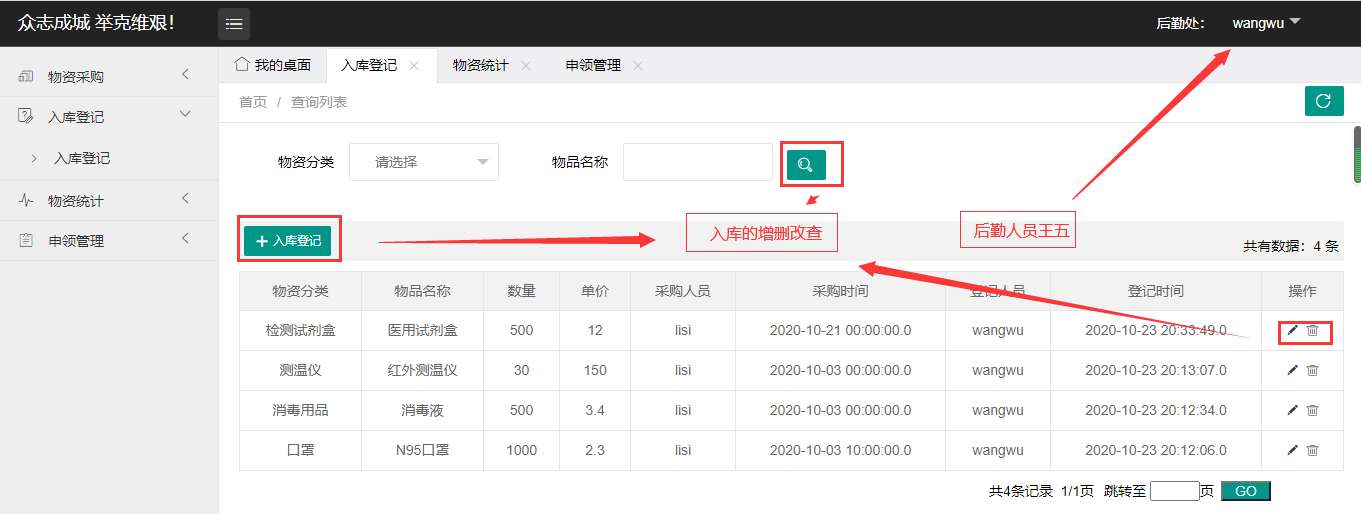Switch to the 物资统计 tab
This screenshot has height=514, width=1361.
(493, 66)
